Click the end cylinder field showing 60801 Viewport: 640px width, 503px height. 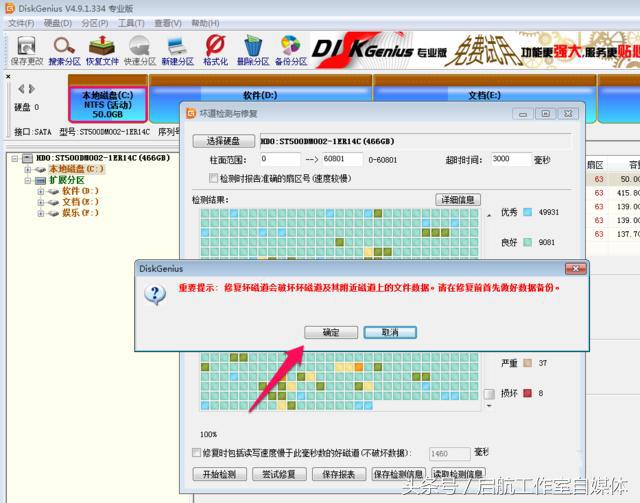coord(342,159)
